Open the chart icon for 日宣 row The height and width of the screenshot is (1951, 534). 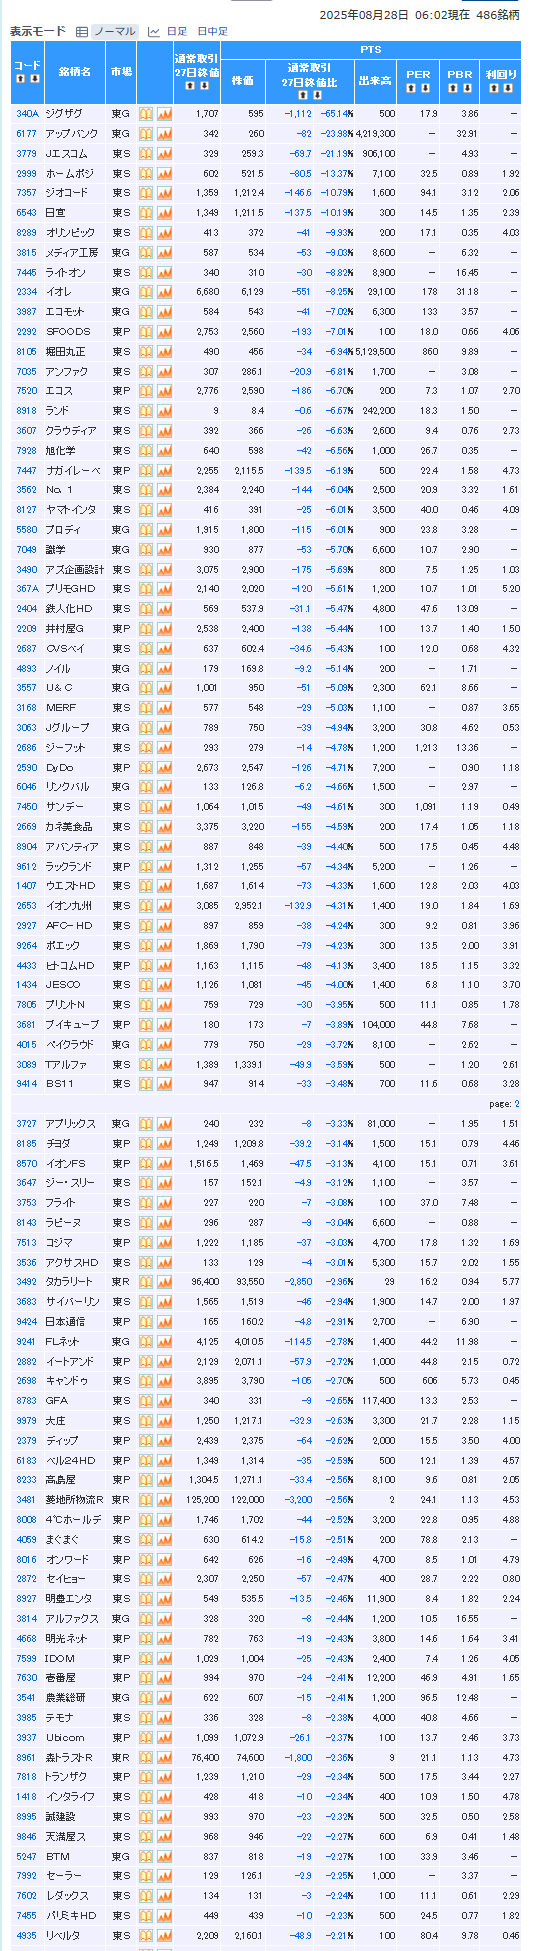click(x=164, y=213)
